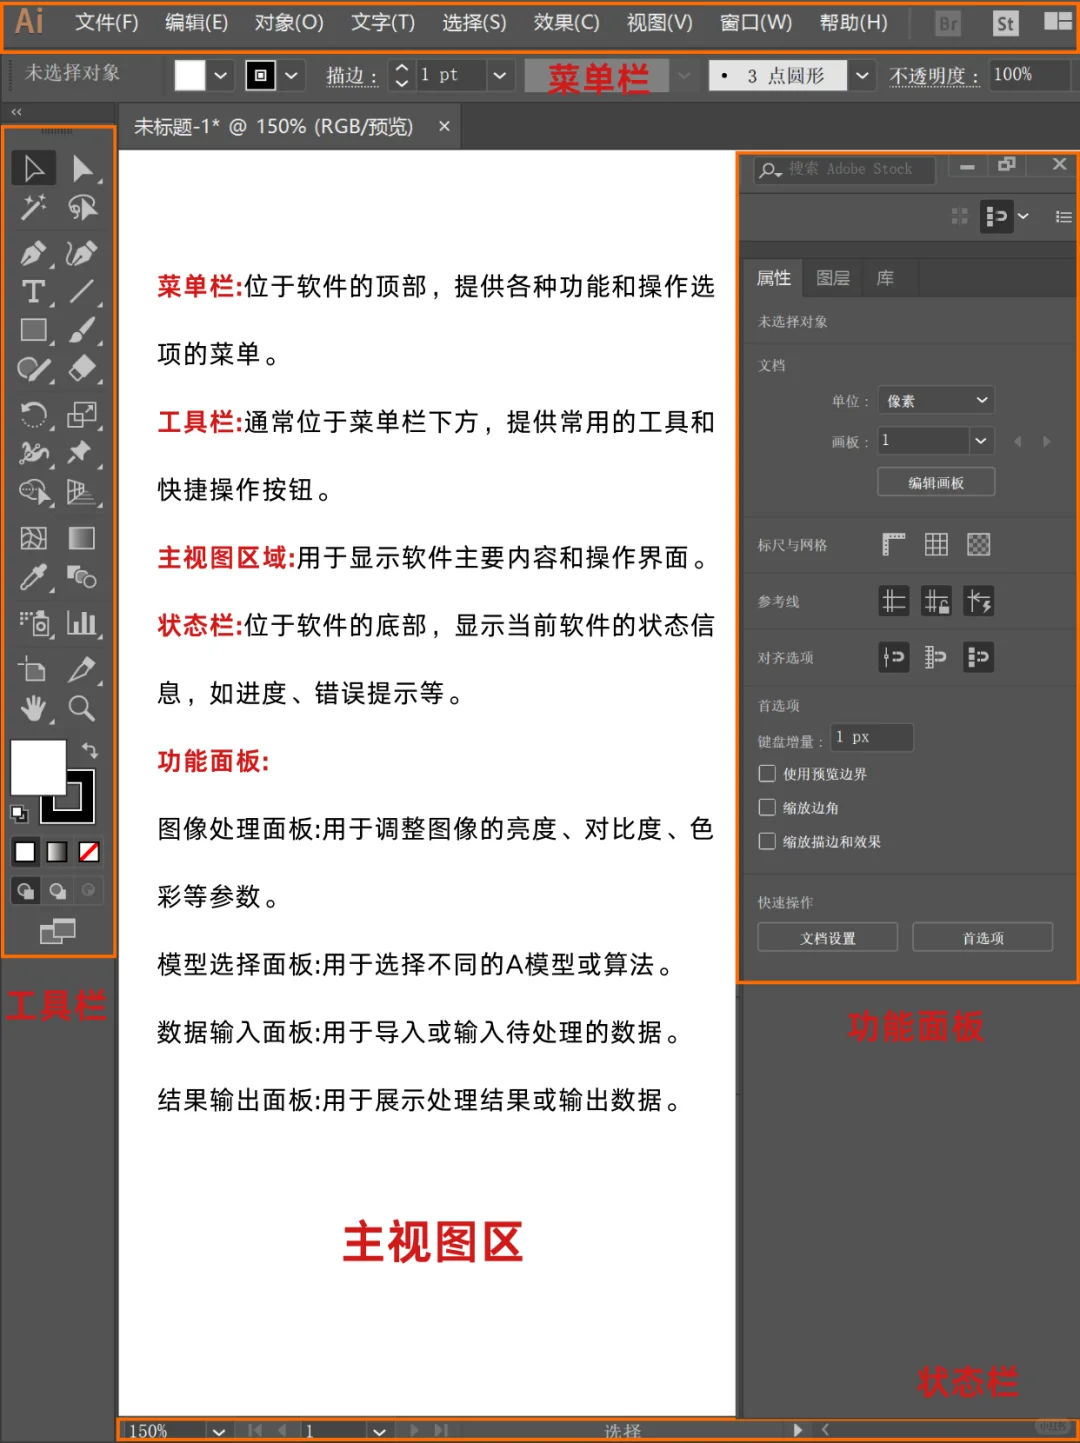Open the 画板 number dropdown
The width and height of the screenshot is (1080, 1443).
(981, 441)
